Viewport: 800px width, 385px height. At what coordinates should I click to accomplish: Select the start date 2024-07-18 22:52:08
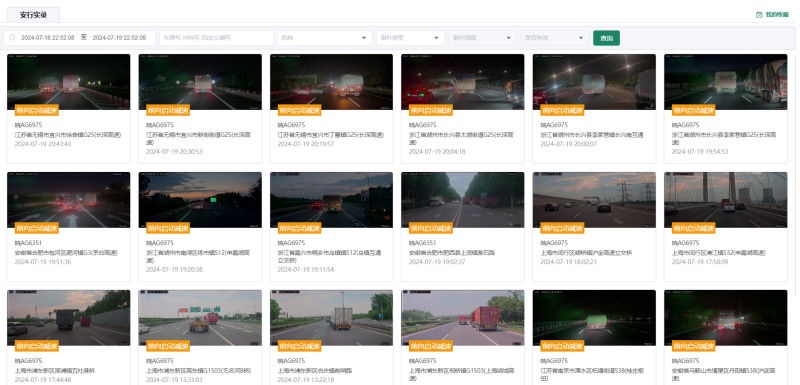(48, 38)
